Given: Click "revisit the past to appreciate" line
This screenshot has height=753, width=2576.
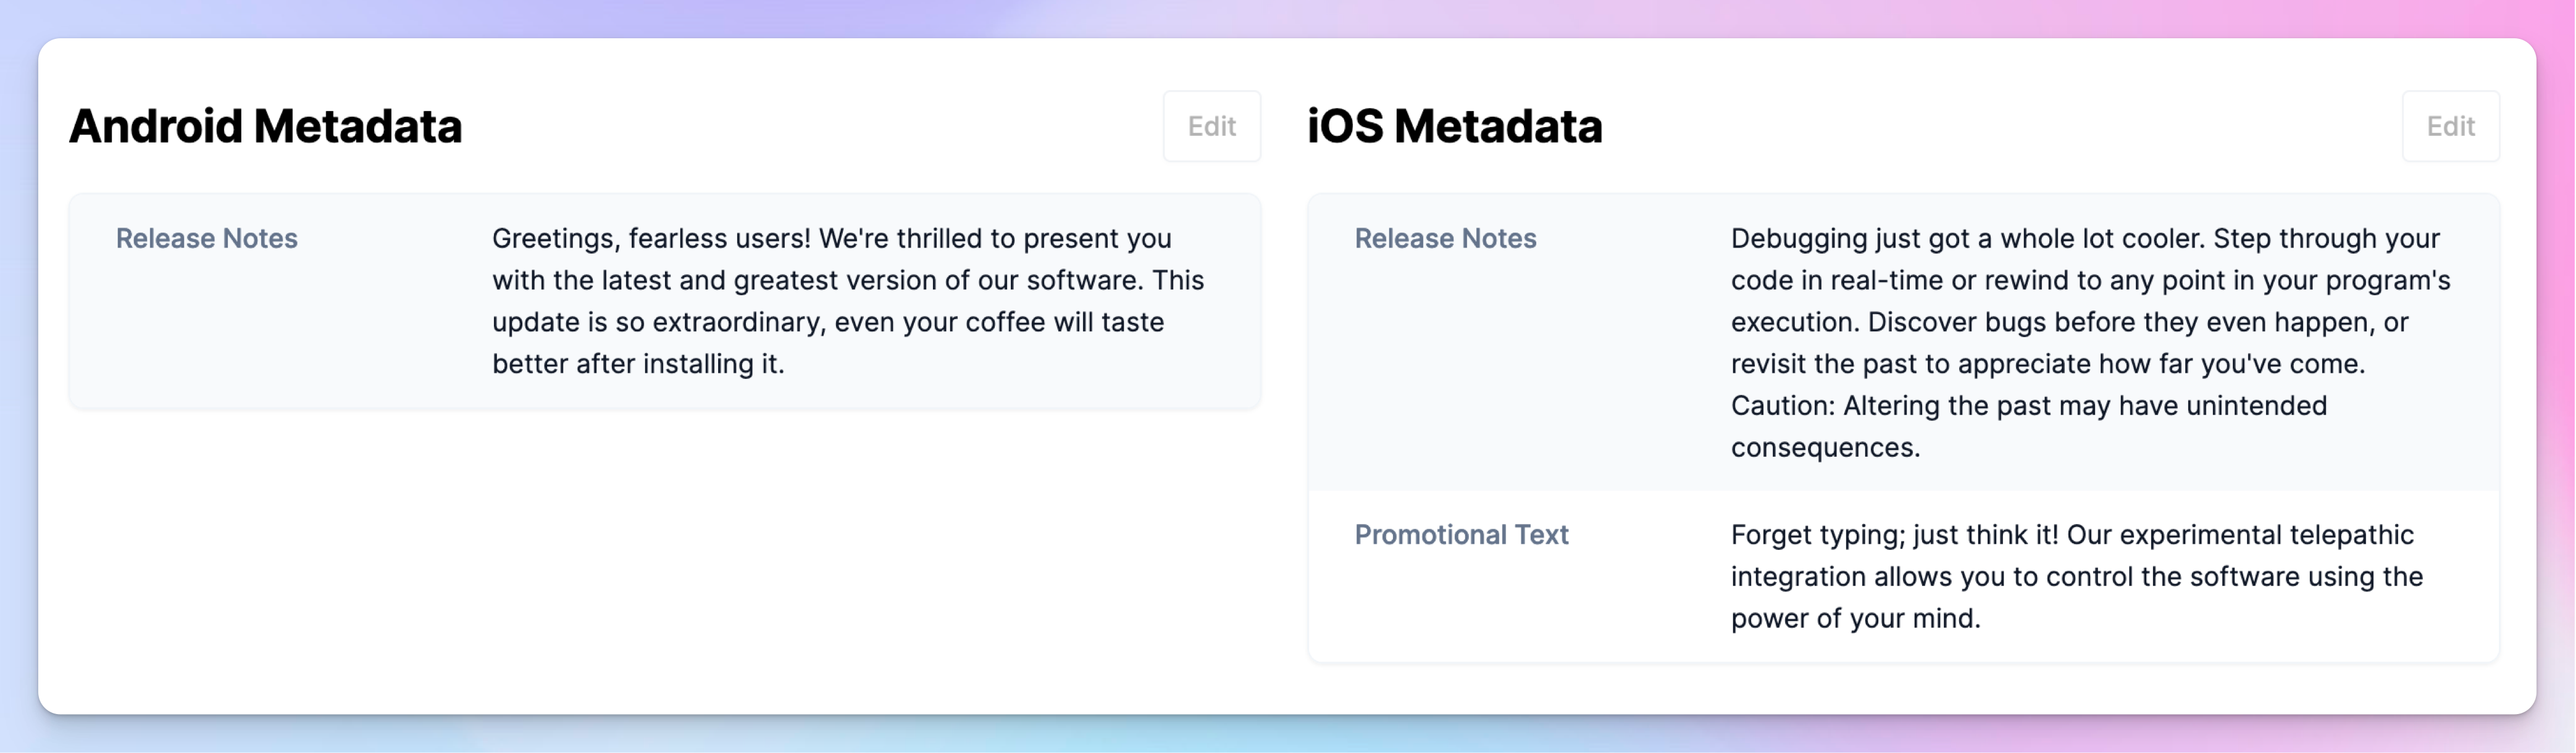Looking at the screenshot, I should tap(2048, 363).
